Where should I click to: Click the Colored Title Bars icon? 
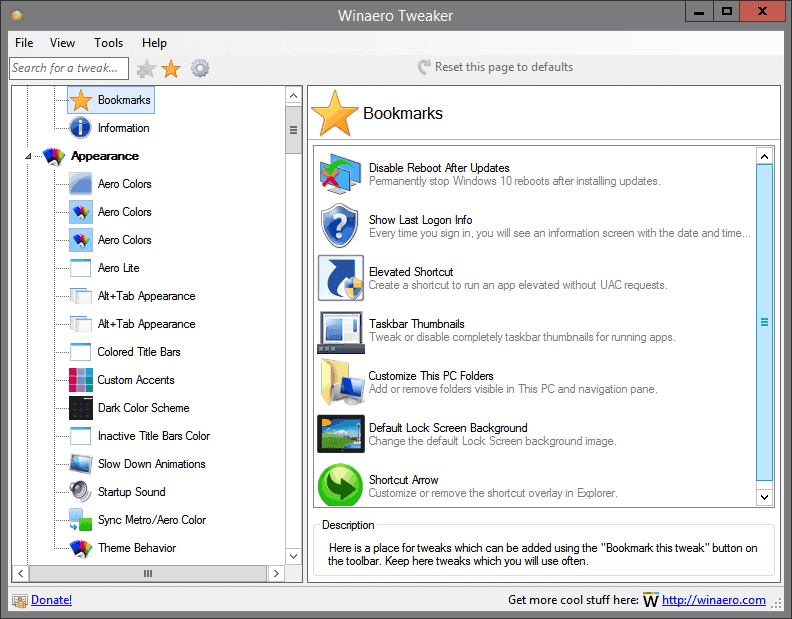81,352
